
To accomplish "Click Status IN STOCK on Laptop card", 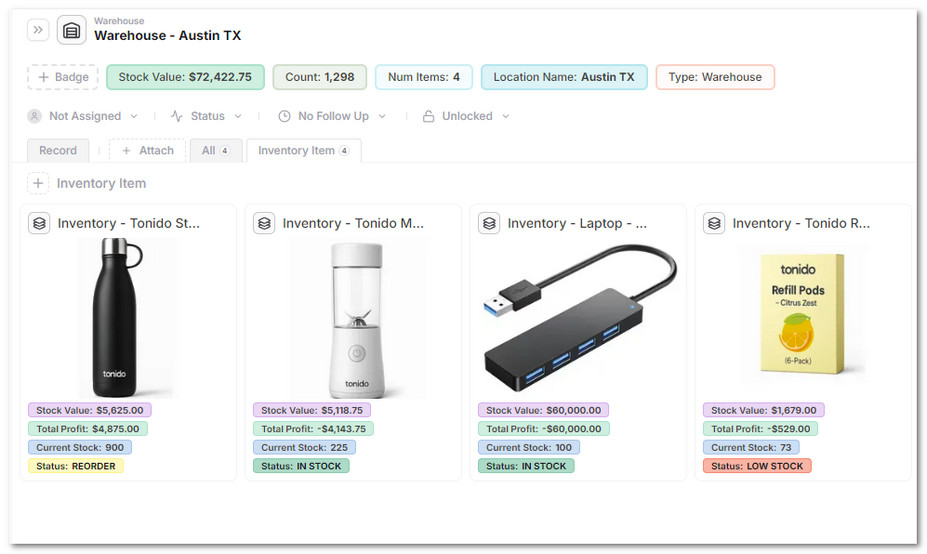I will point(526,466).
